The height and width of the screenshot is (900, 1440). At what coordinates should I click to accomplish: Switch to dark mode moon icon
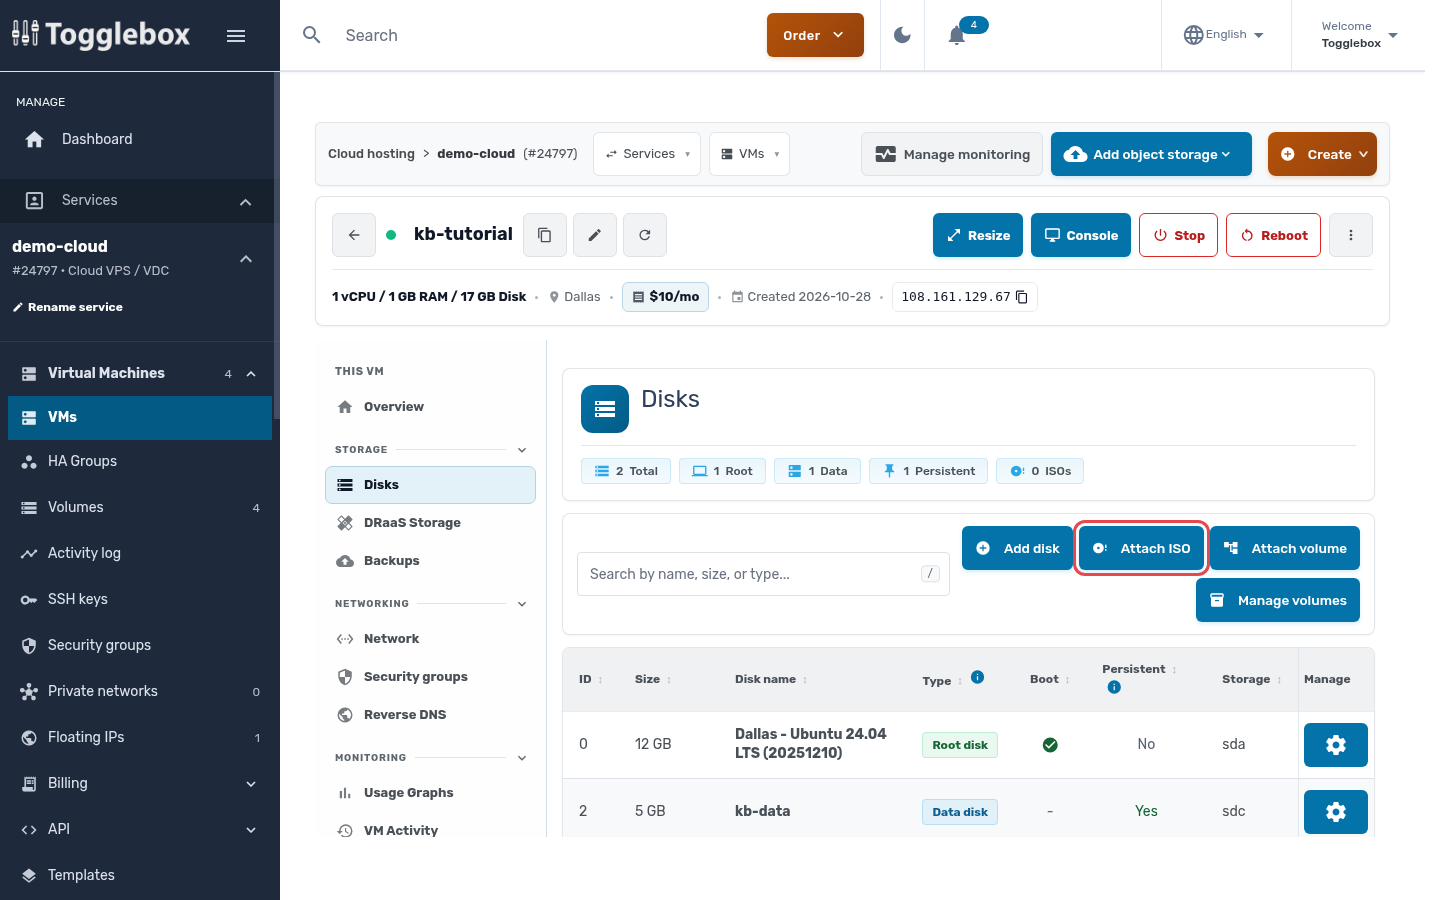tap(902, 35)
